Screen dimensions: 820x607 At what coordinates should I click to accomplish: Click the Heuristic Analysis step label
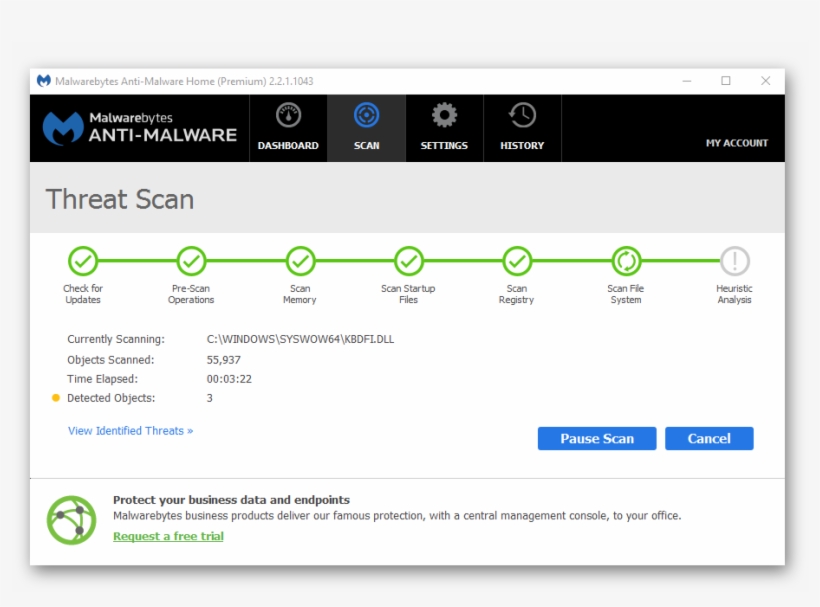pos(734,294)
